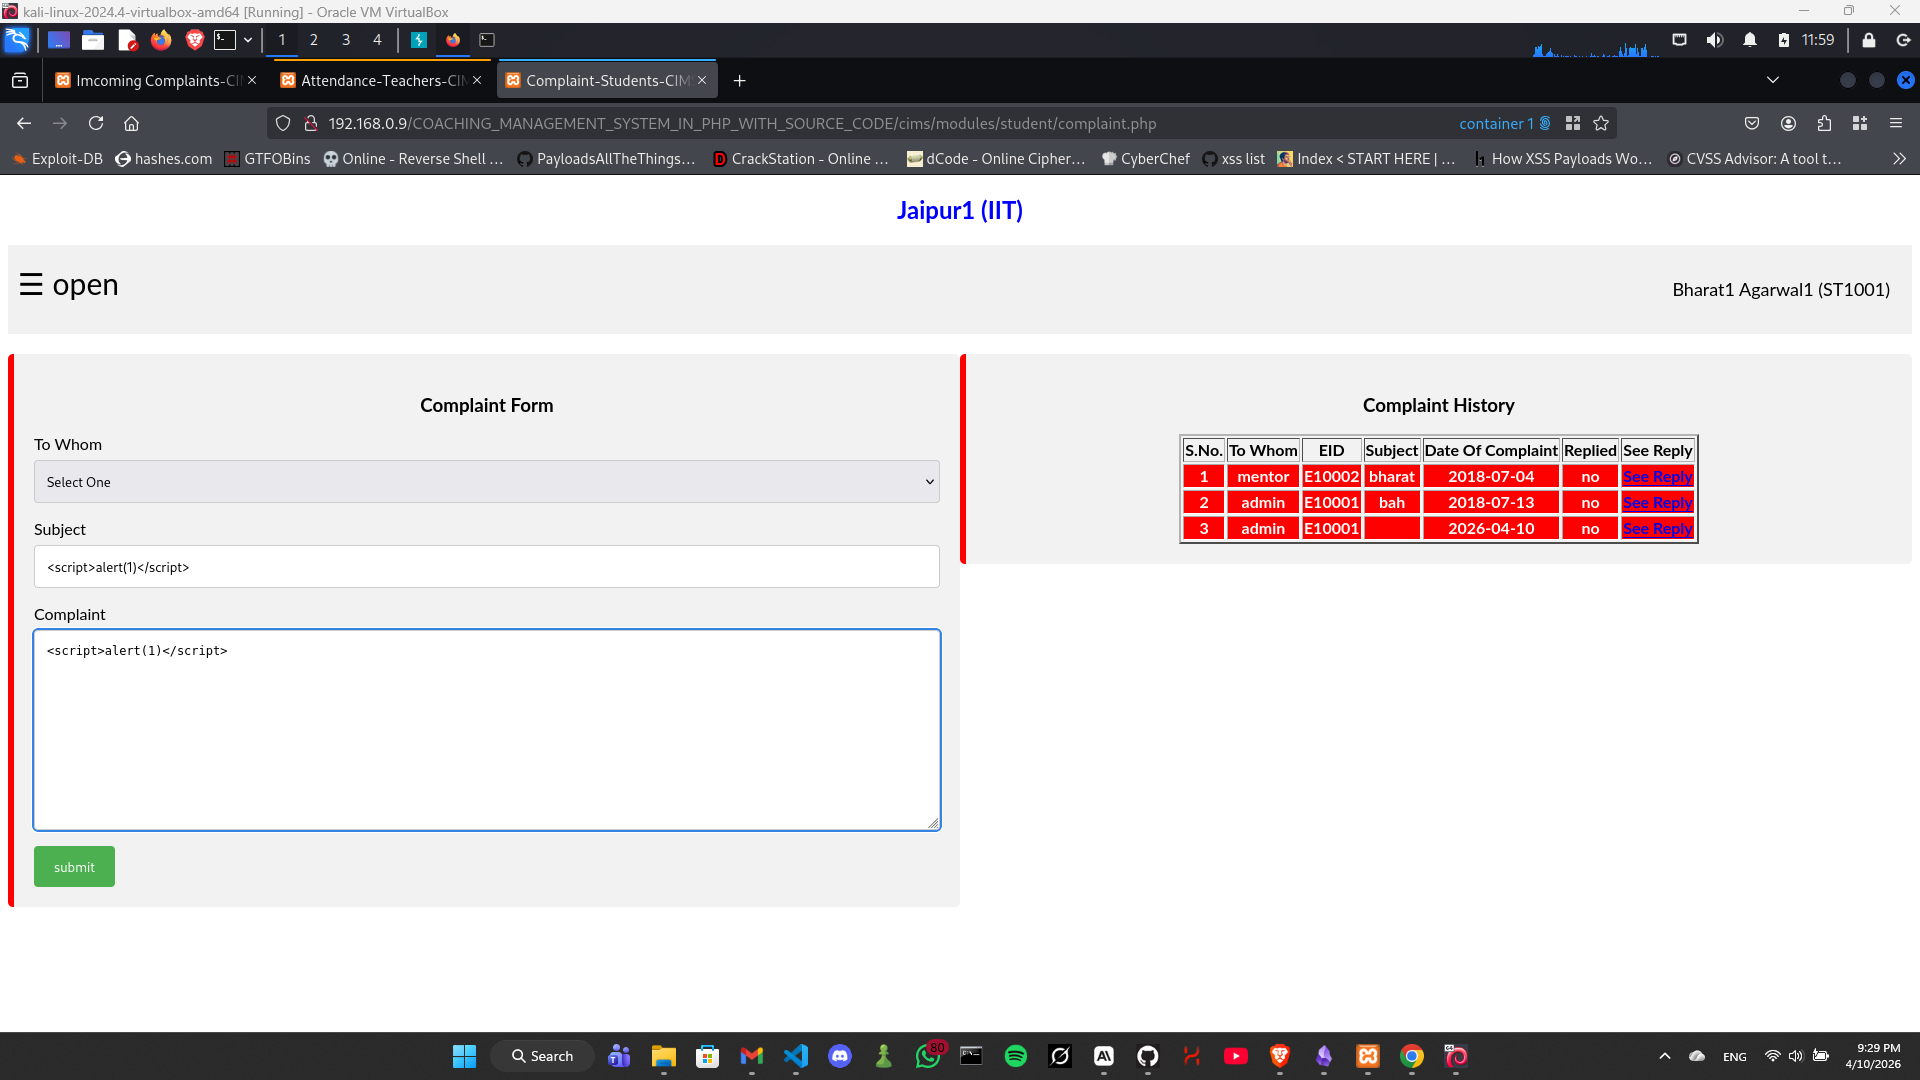The width and height of the screenshot is (1920, 1080).
Task: Expand the 'To Whom' Select One dropdown
Action: click(486, 482)
